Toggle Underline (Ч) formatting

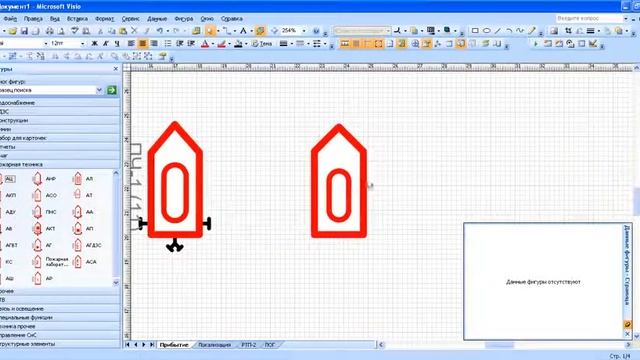point(117,44)
